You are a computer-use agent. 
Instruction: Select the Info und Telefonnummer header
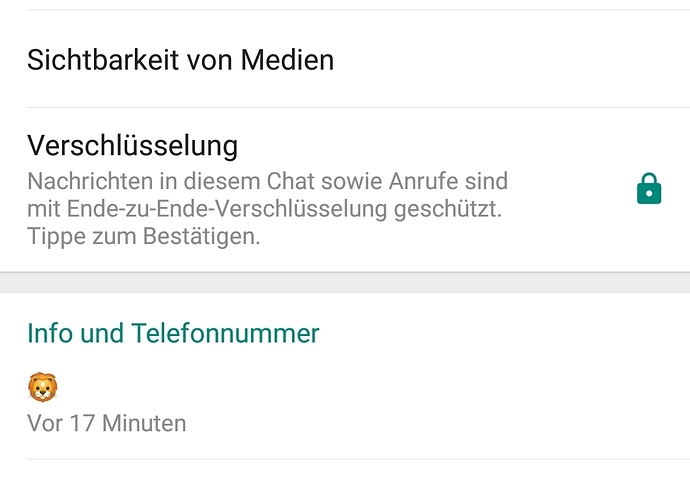[x=173, y=333]
